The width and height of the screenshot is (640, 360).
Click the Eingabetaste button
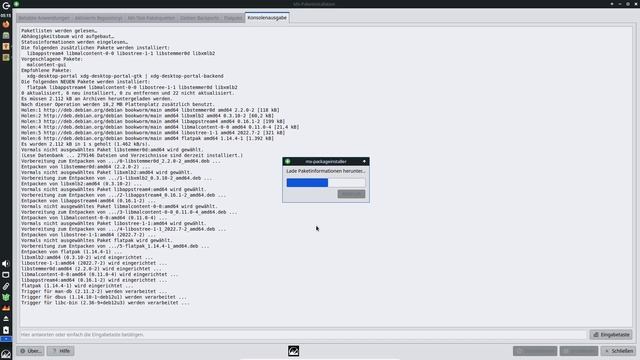point(611,335)
